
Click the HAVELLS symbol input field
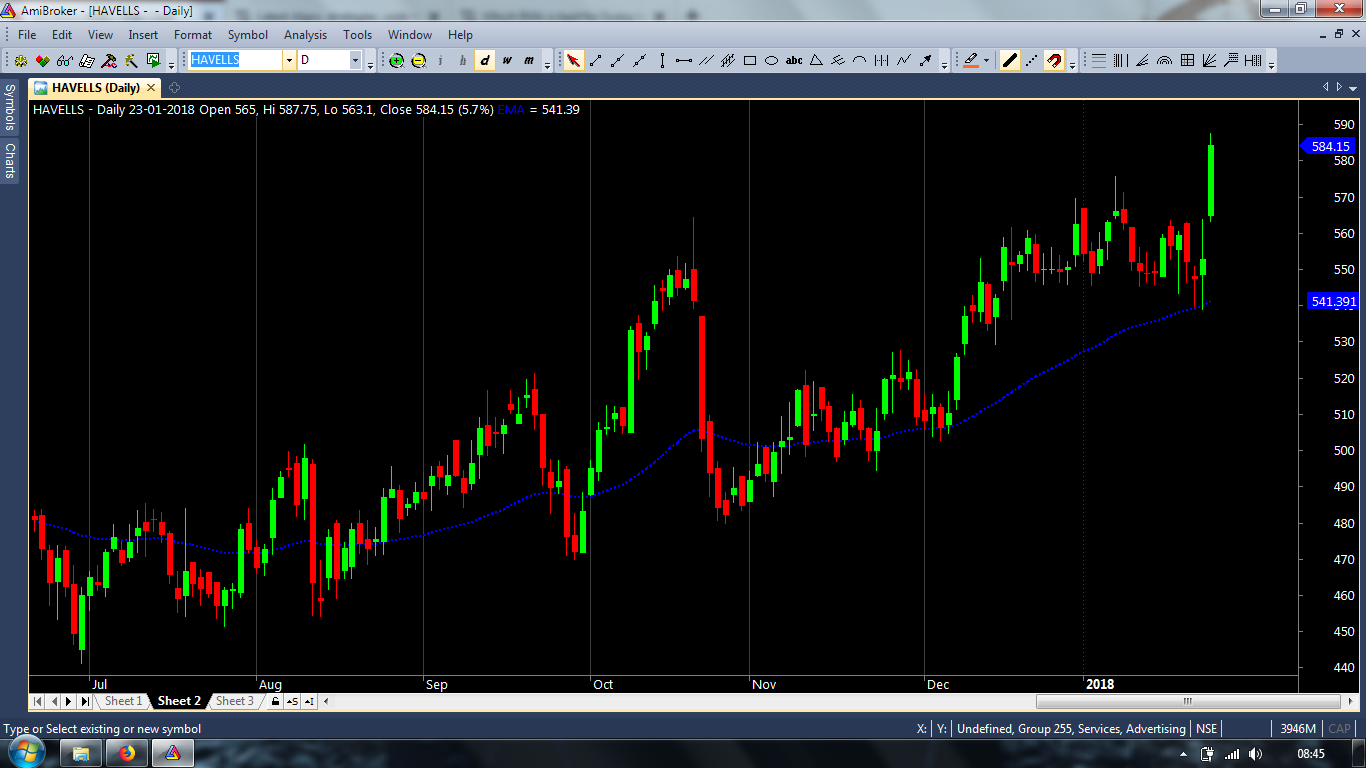coord(236,60)
